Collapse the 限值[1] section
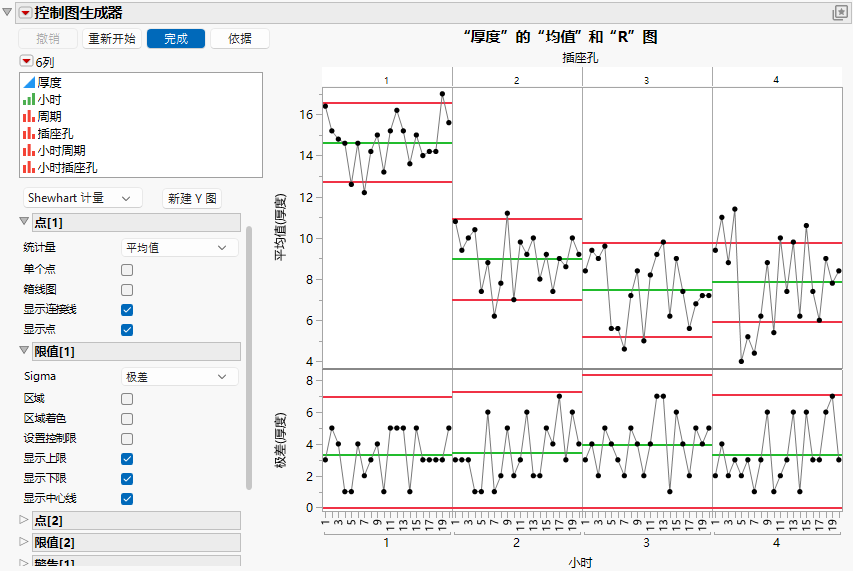Image resolution: width=853 pixels, height=571 pixels. (x=24, y=351)
